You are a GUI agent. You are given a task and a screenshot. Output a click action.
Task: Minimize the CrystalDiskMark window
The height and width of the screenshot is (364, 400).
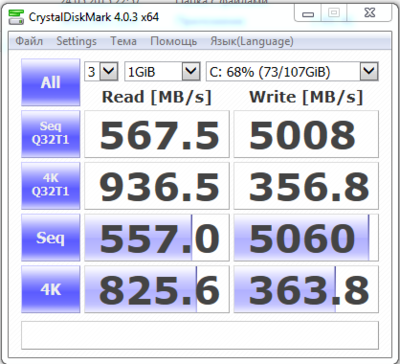click(x=308, y=14)
